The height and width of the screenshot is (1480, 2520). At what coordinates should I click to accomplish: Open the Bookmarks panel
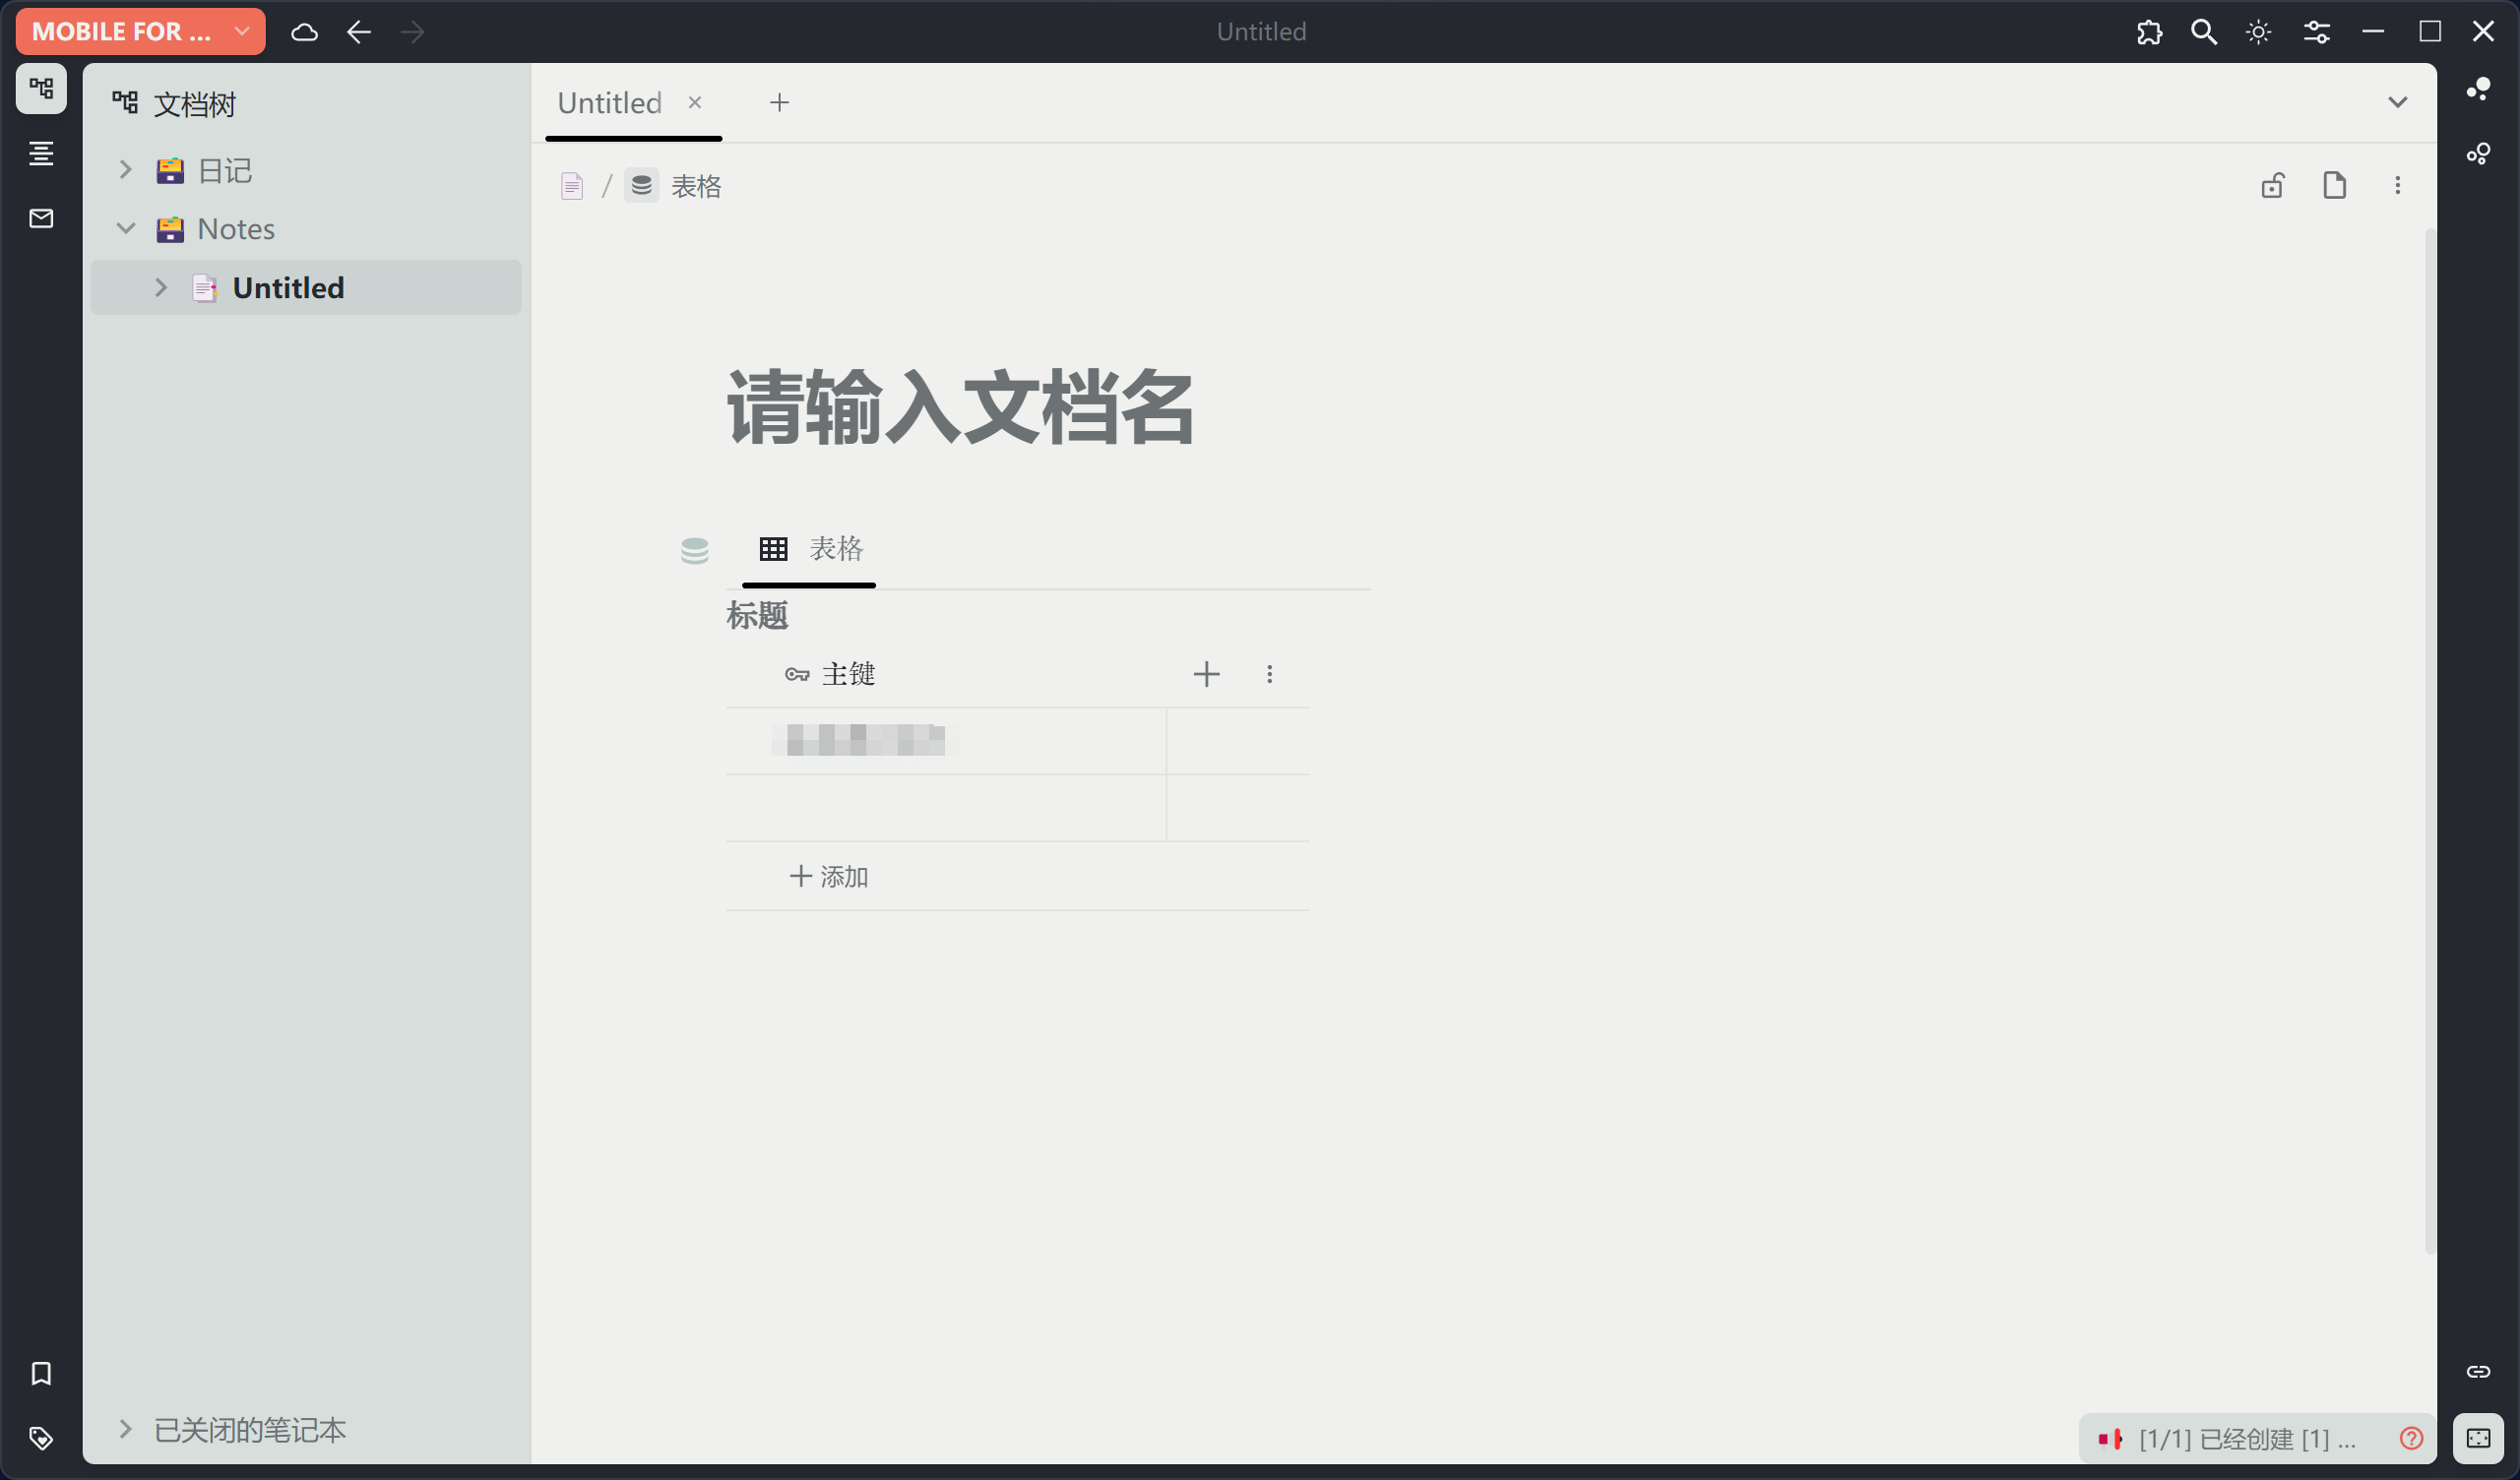[41, 1372]
